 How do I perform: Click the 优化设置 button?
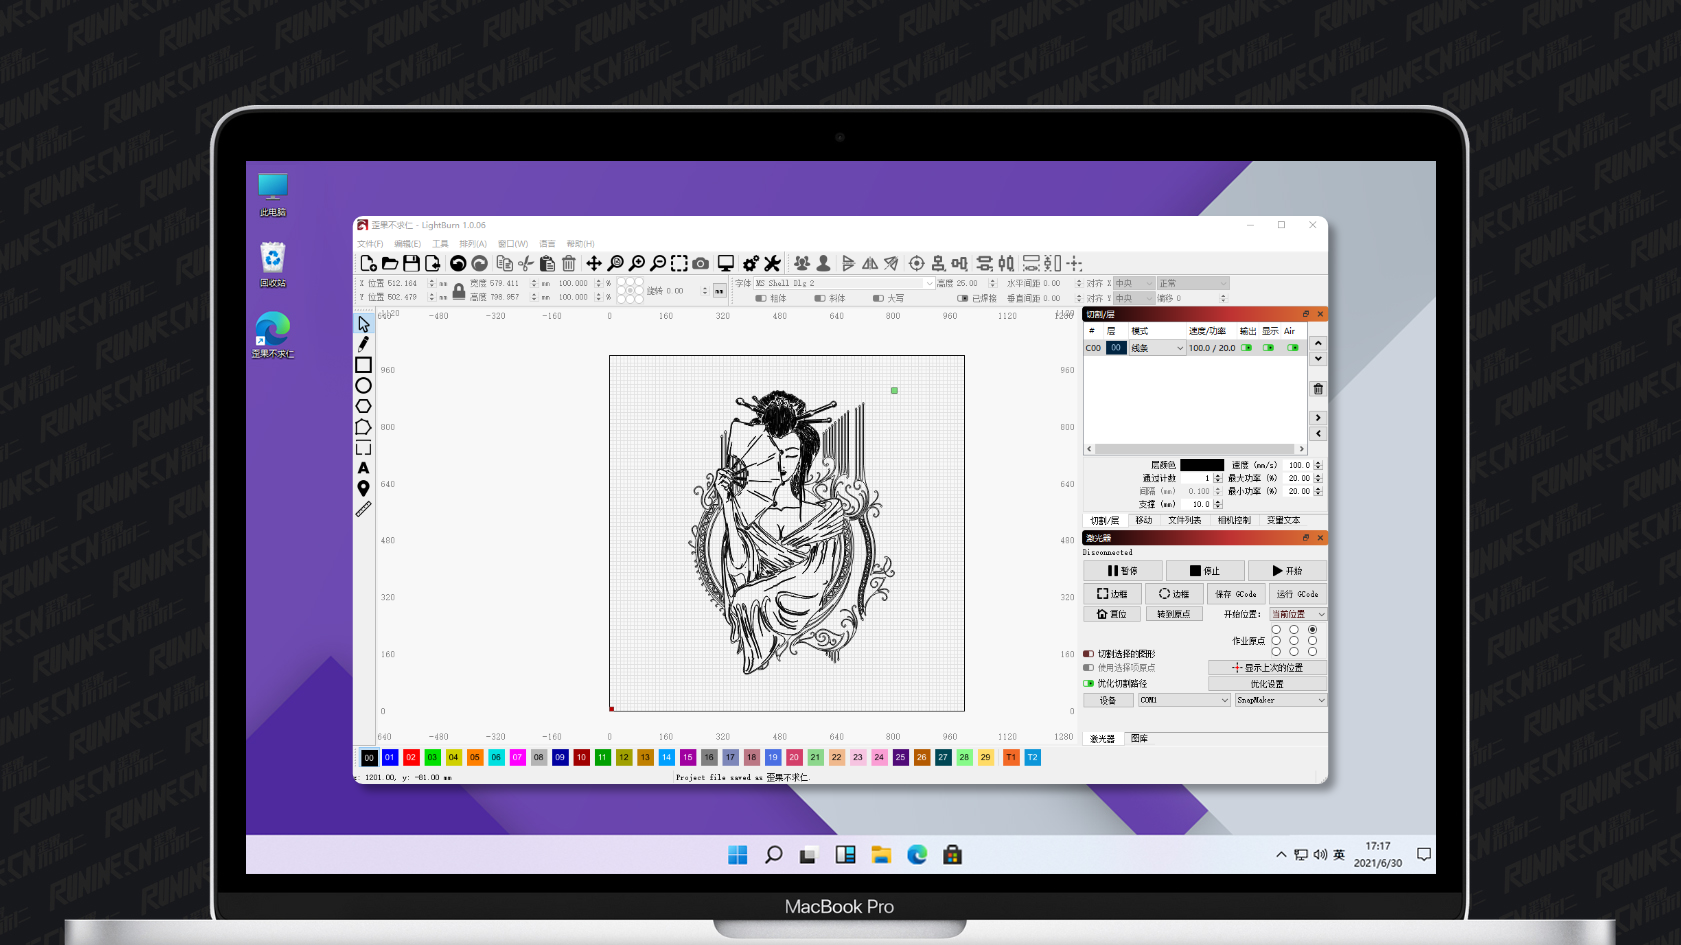[x=1267, y=684]
